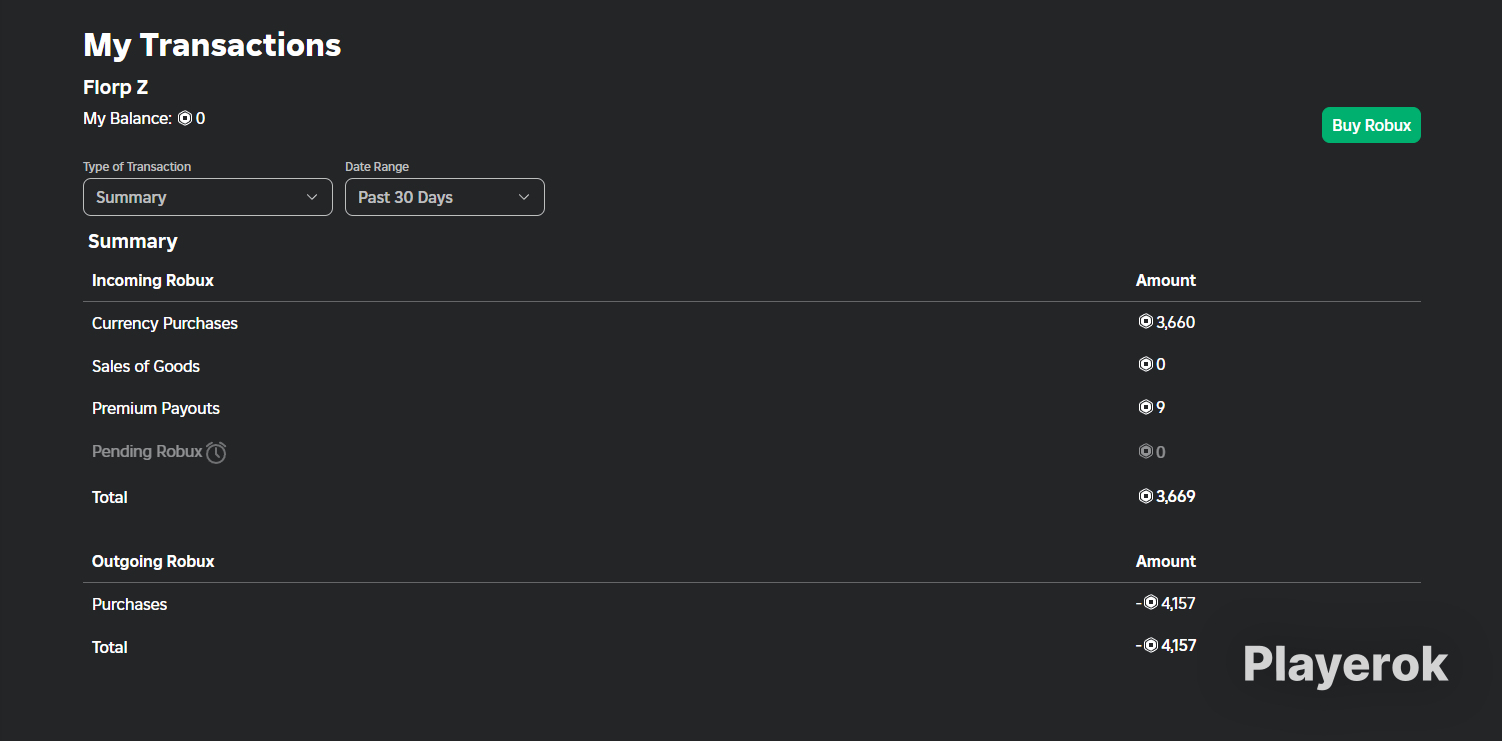
Task: Open the Date Range Past 30 Days dropdown
Action: (x=445, y=197)
